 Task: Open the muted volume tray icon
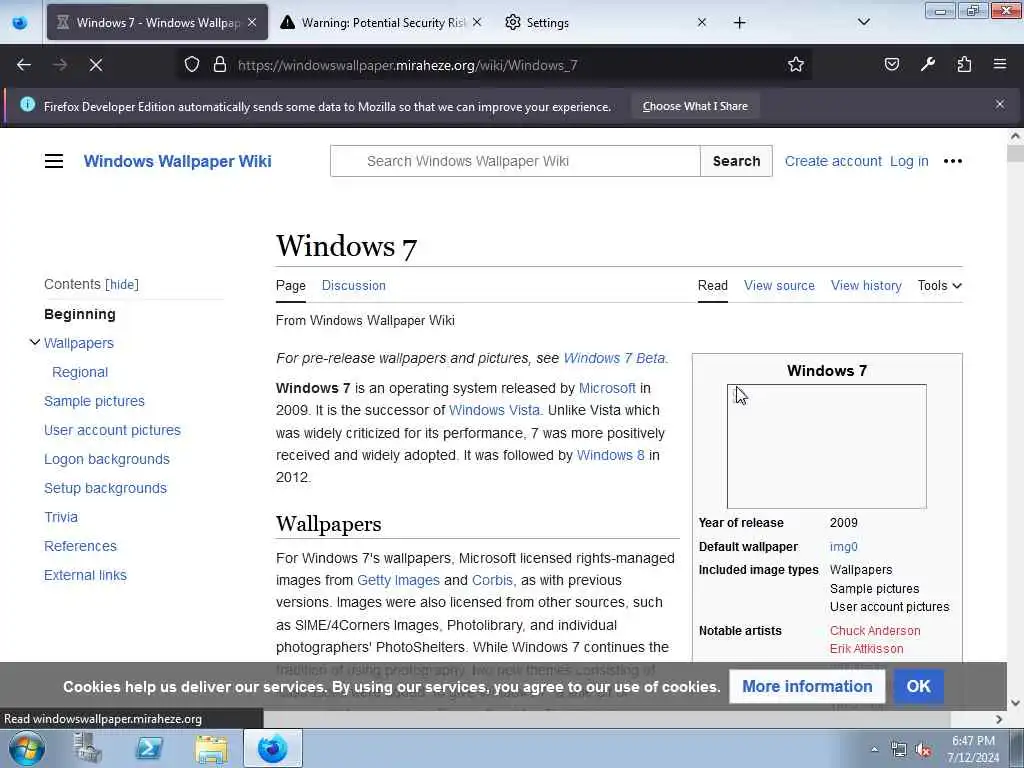point(923,750)
